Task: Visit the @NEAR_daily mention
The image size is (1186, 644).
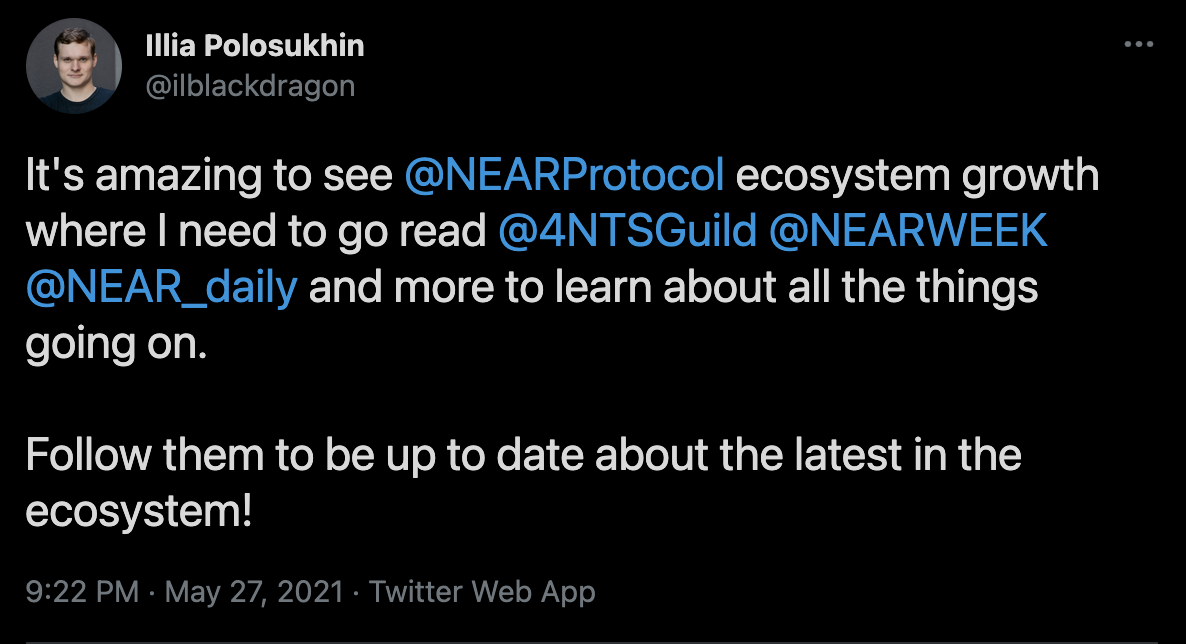Action: tap(161, 288)
